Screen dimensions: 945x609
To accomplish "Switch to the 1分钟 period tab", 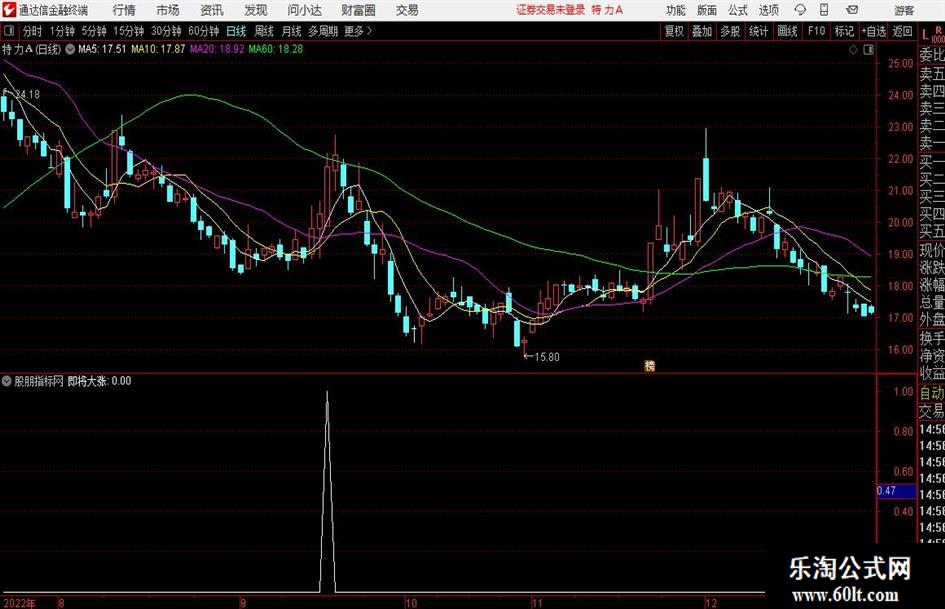I will point(62,31).
